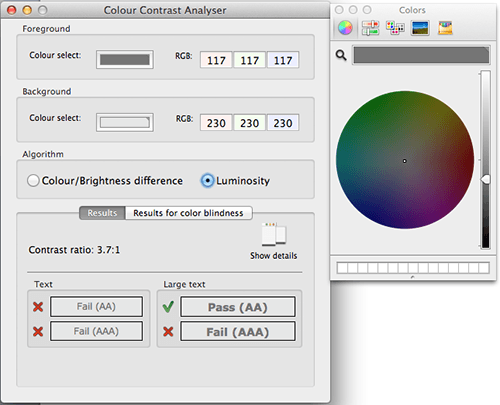Click the Contrast ratio: 3.7:1 text
The width and height of the screenshot is (500, 405).
[74, 250]
